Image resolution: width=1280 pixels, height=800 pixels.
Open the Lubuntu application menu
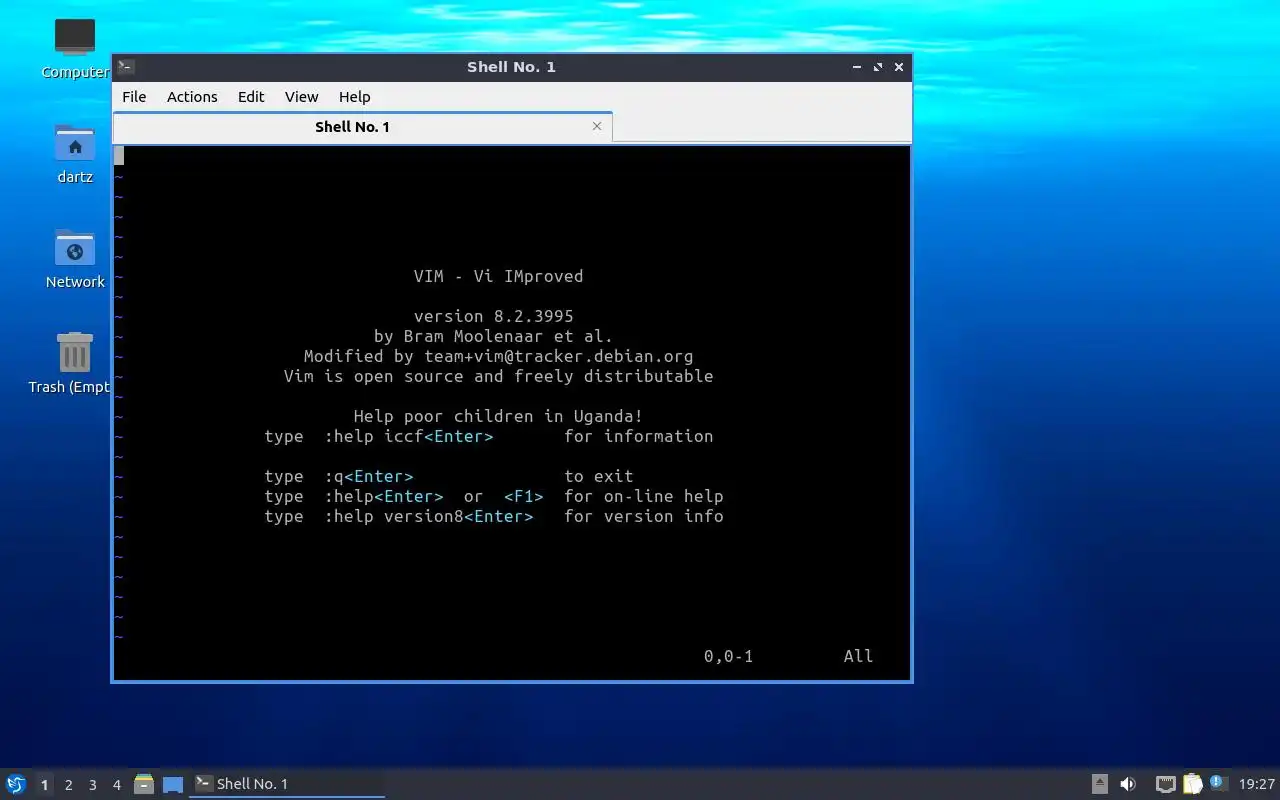click(16, 784)
